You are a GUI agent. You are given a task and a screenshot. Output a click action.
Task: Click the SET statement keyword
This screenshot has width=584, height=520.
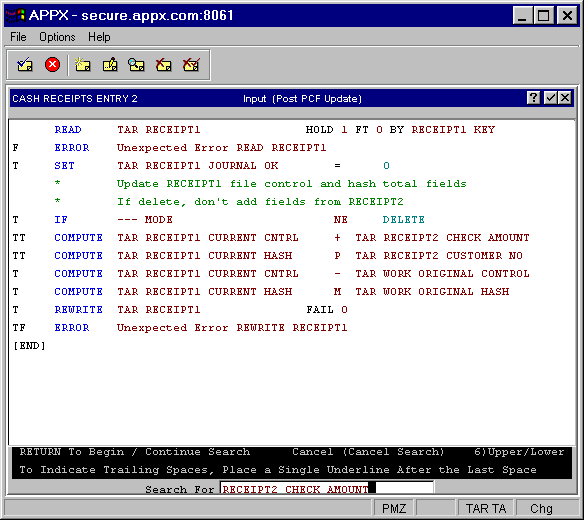pyautogui.click(x=64, y=166)
